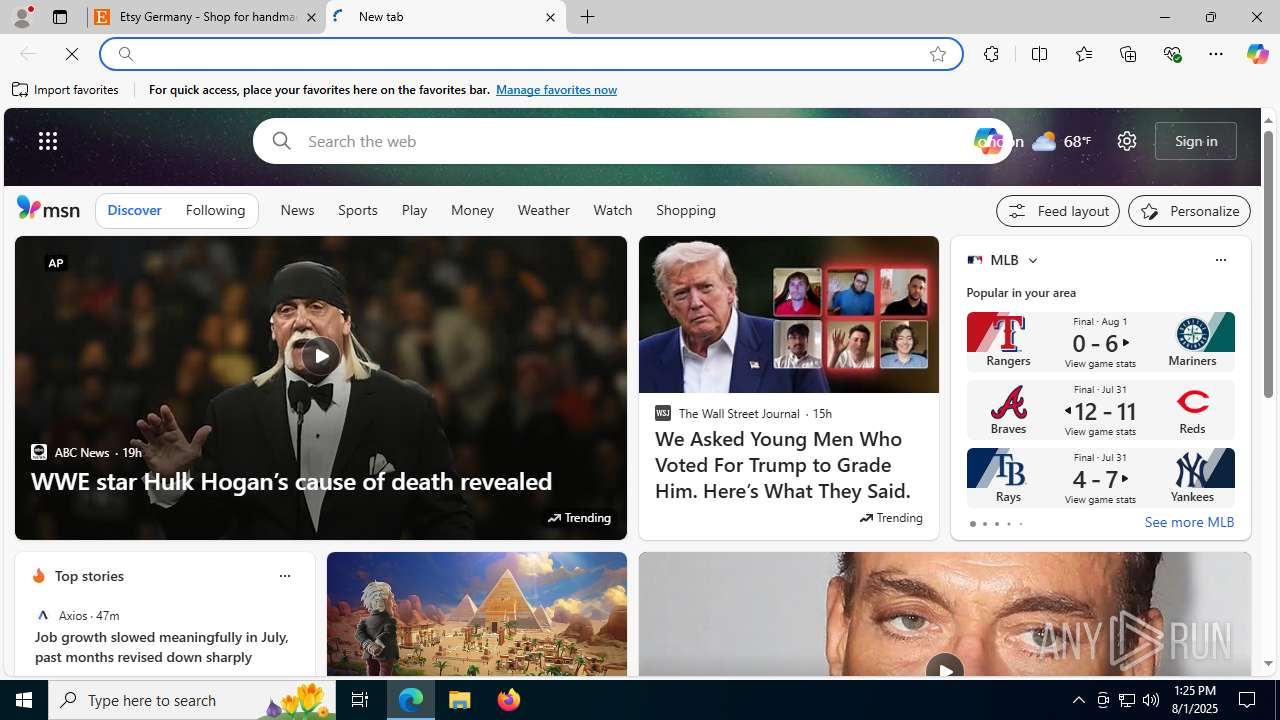1280x720 pixels.
Task: Open Browser essentials icon
Action: click(x=1172, y=54)
